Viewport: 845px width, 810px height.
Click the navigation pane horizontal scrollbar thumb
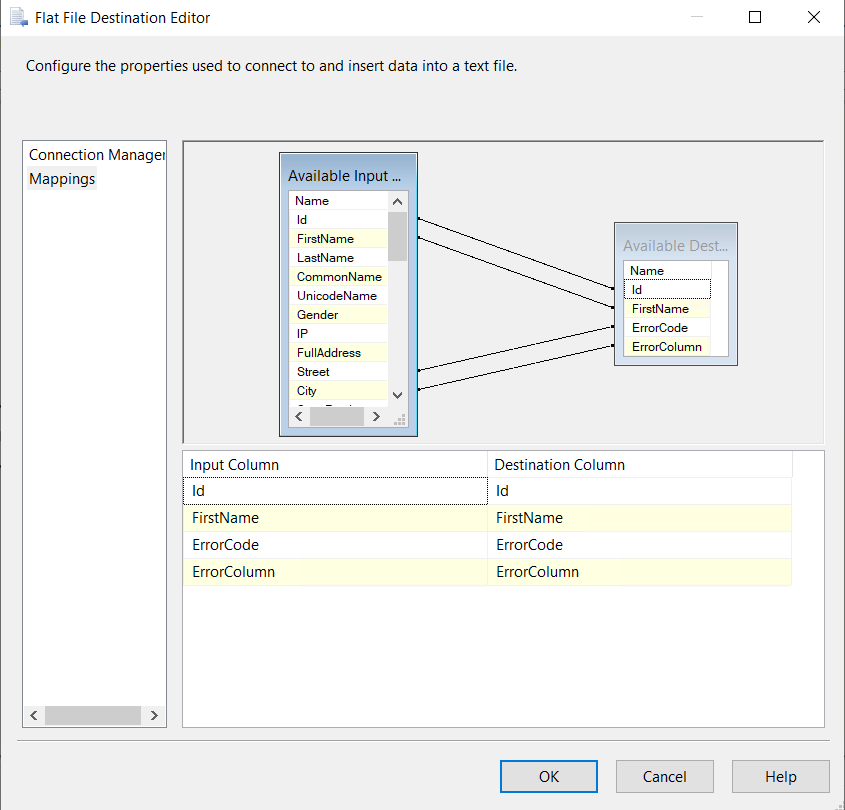point(92,715)
